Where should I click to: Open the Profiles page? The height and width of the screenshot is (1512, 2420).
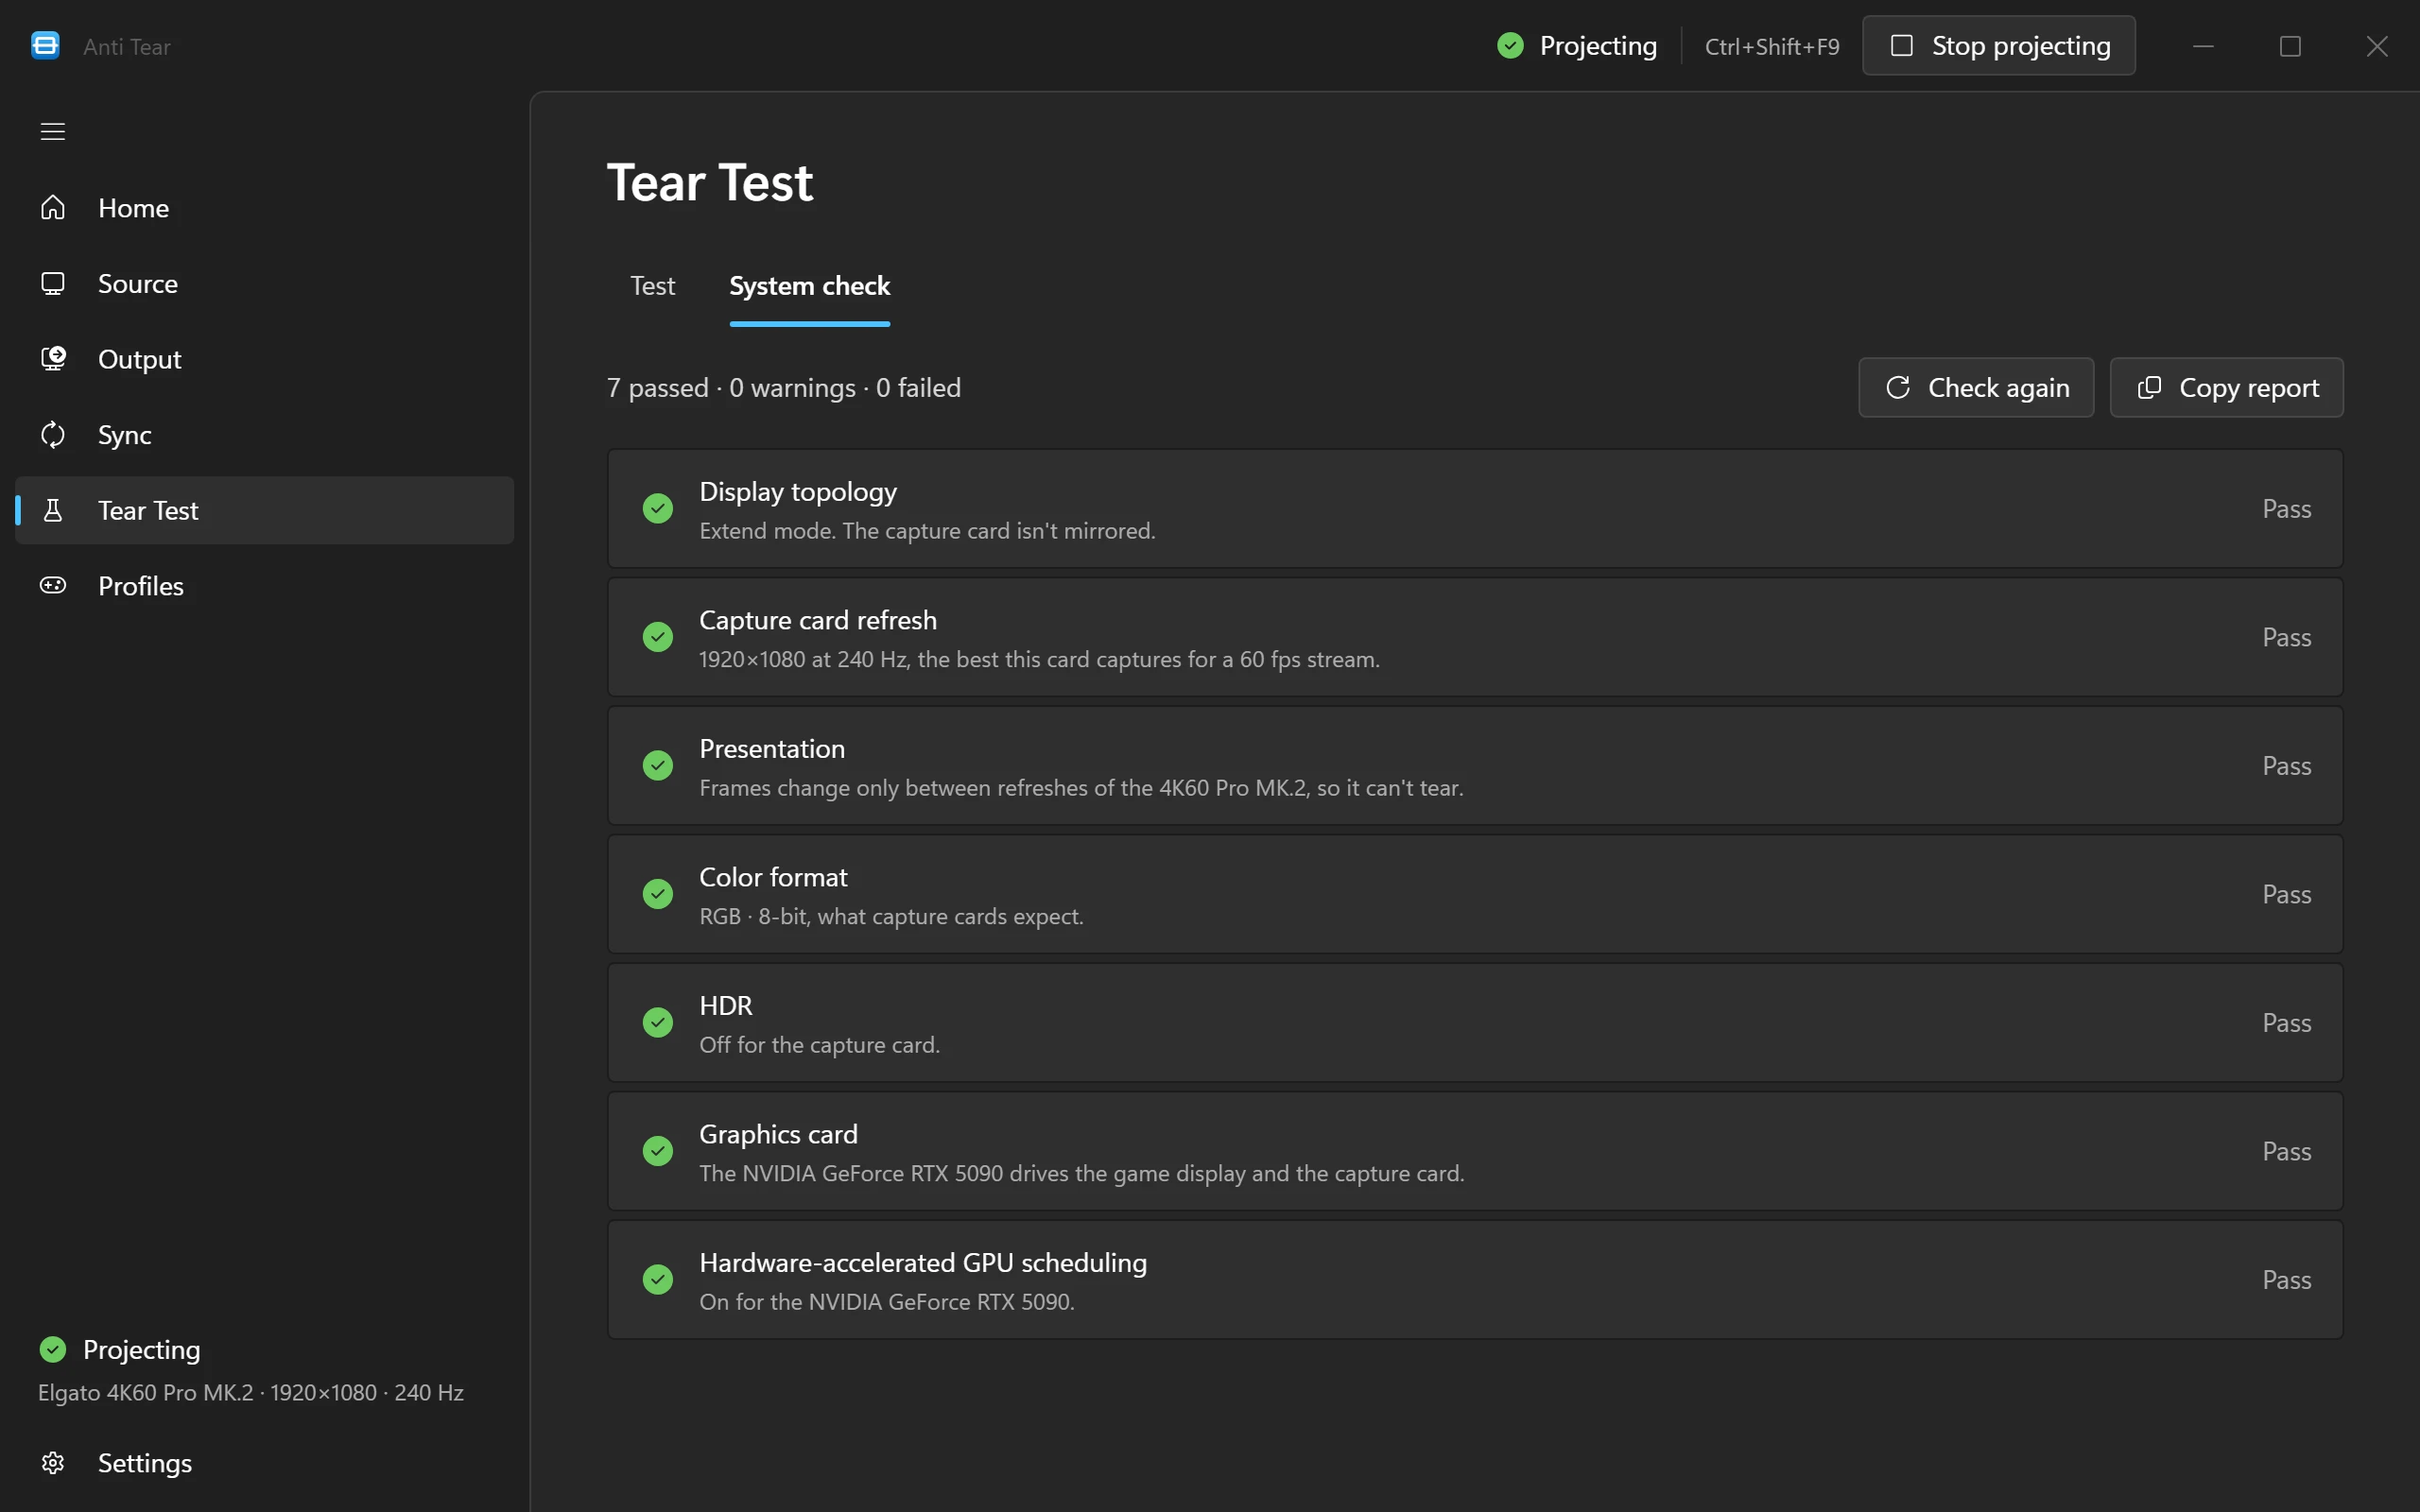click(264, 586)
